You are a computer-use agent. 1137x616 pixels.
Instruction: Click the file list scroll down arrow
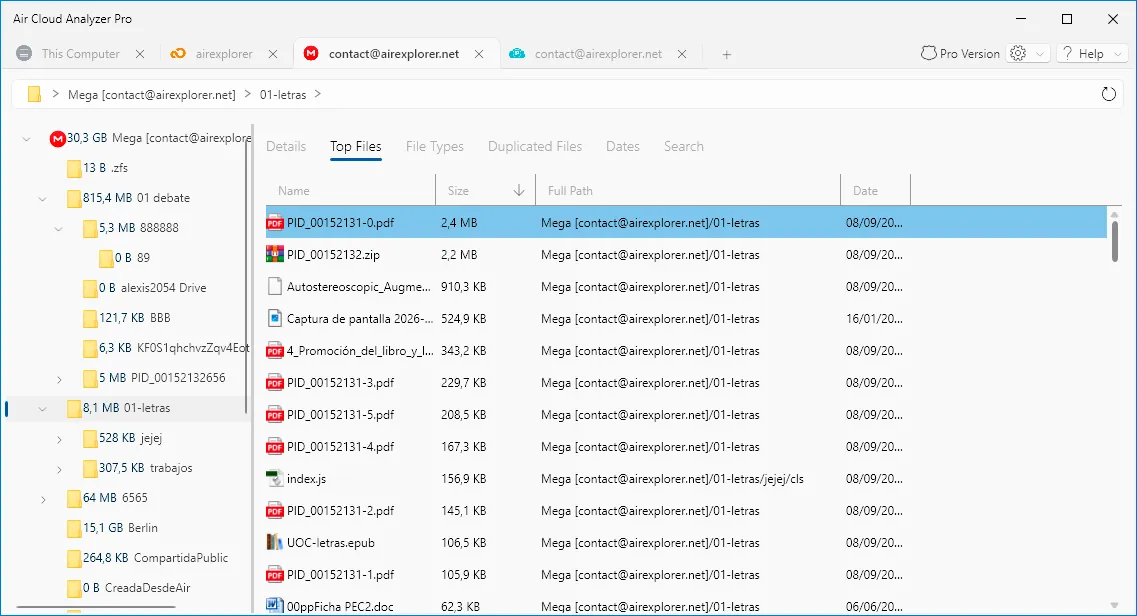click(x=1114, y=605)
